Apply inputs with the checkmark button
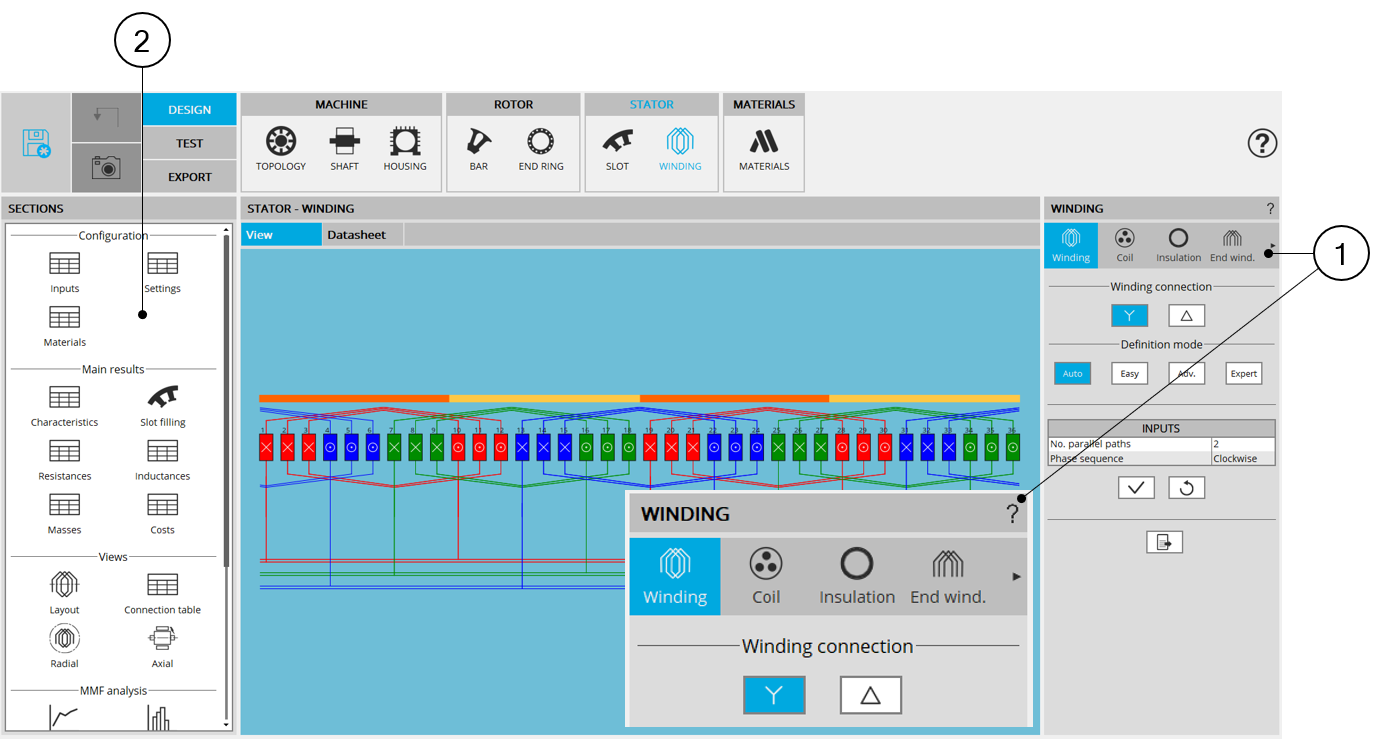Image resolution: width=1380 pixels, height=744 pixels. click(1136, 487)
